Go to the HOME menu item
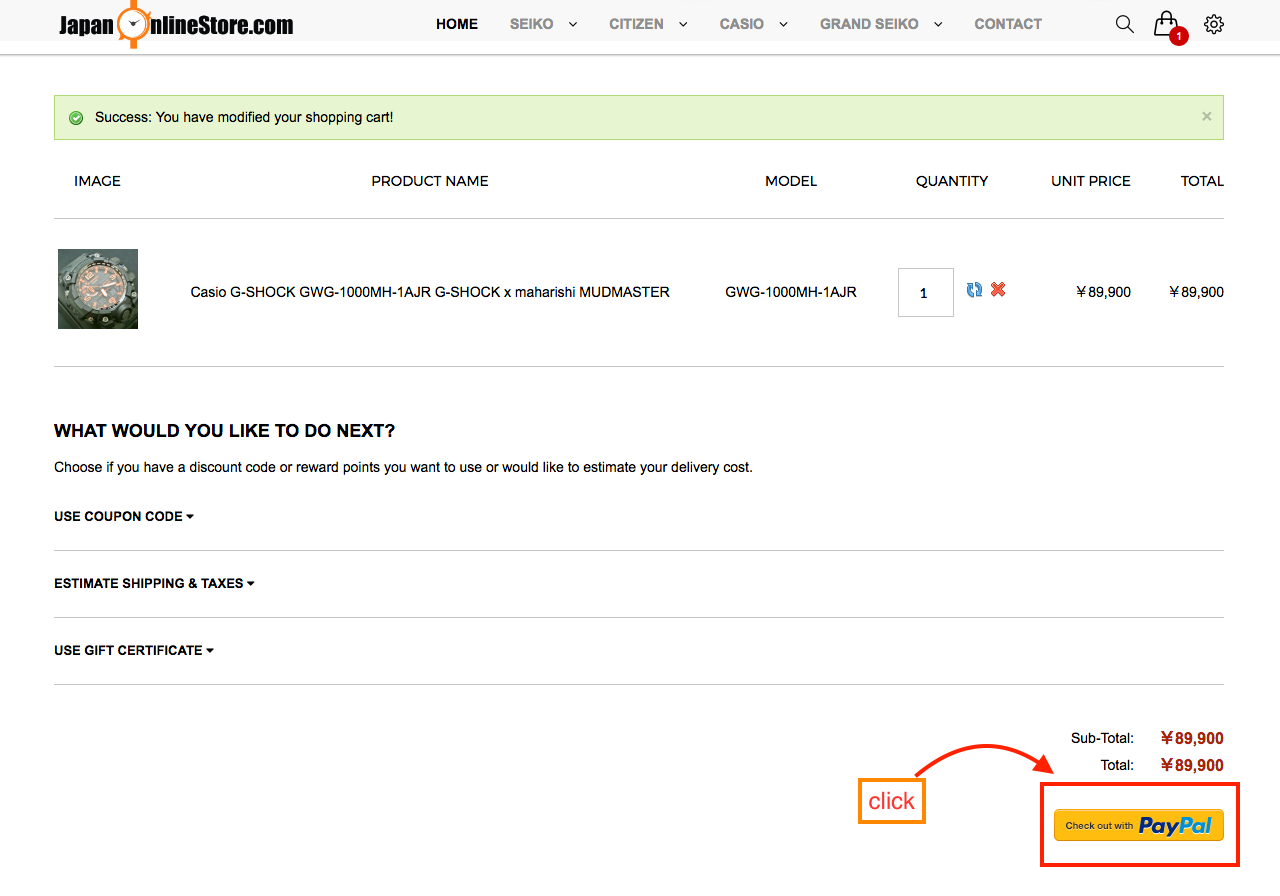The image size is (1280, 896). coord(457,24)
